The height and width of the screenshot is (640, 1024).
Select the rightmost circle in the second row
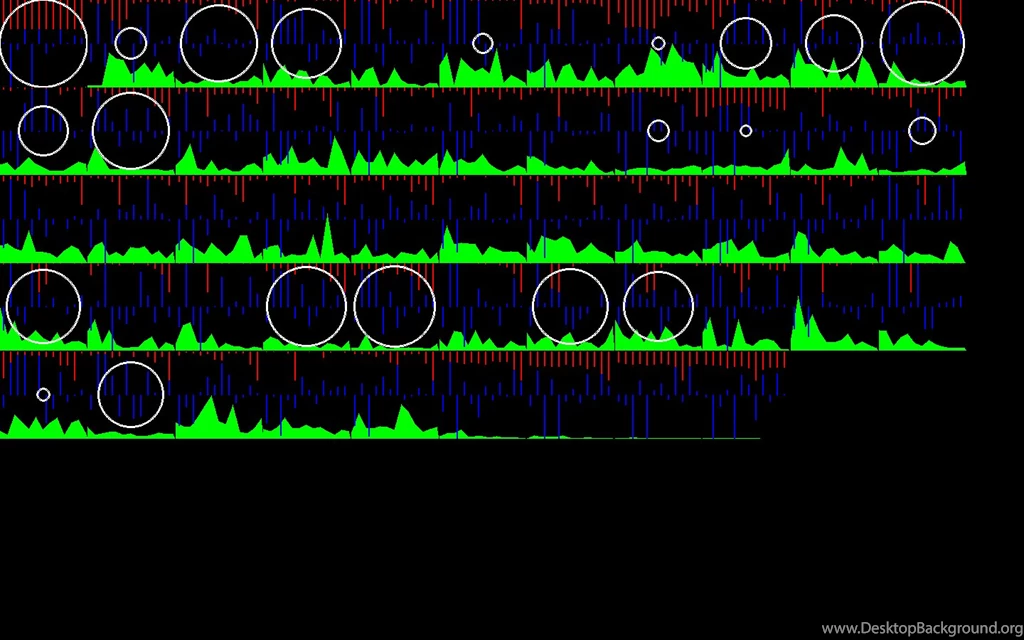pos(922,131)
